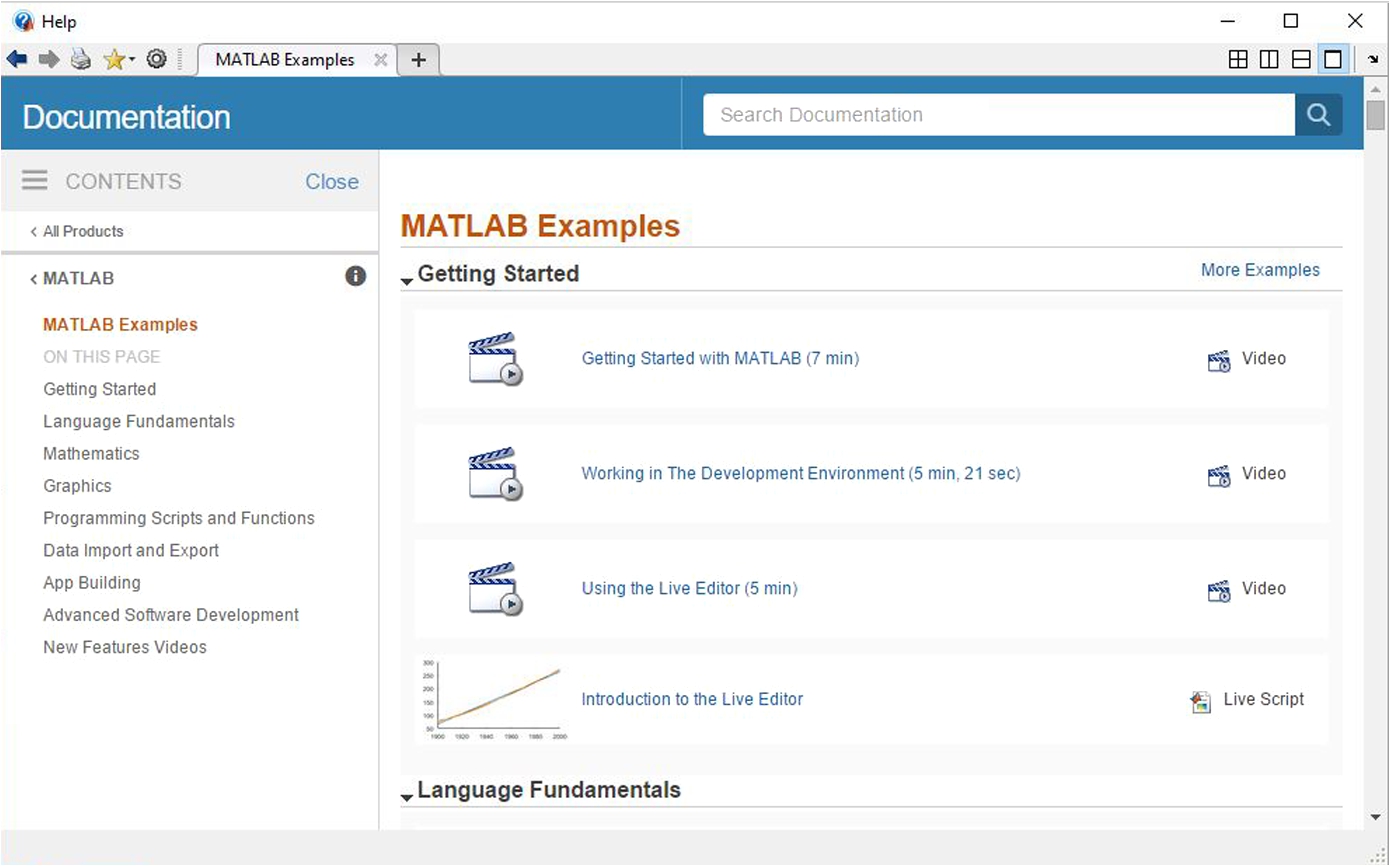This screenshot has width=1390, height=866.
Task: Click the Getting Started with MATLAB clapperboard thumbnail
Action: pyautogui.click(x=495, y=359)
